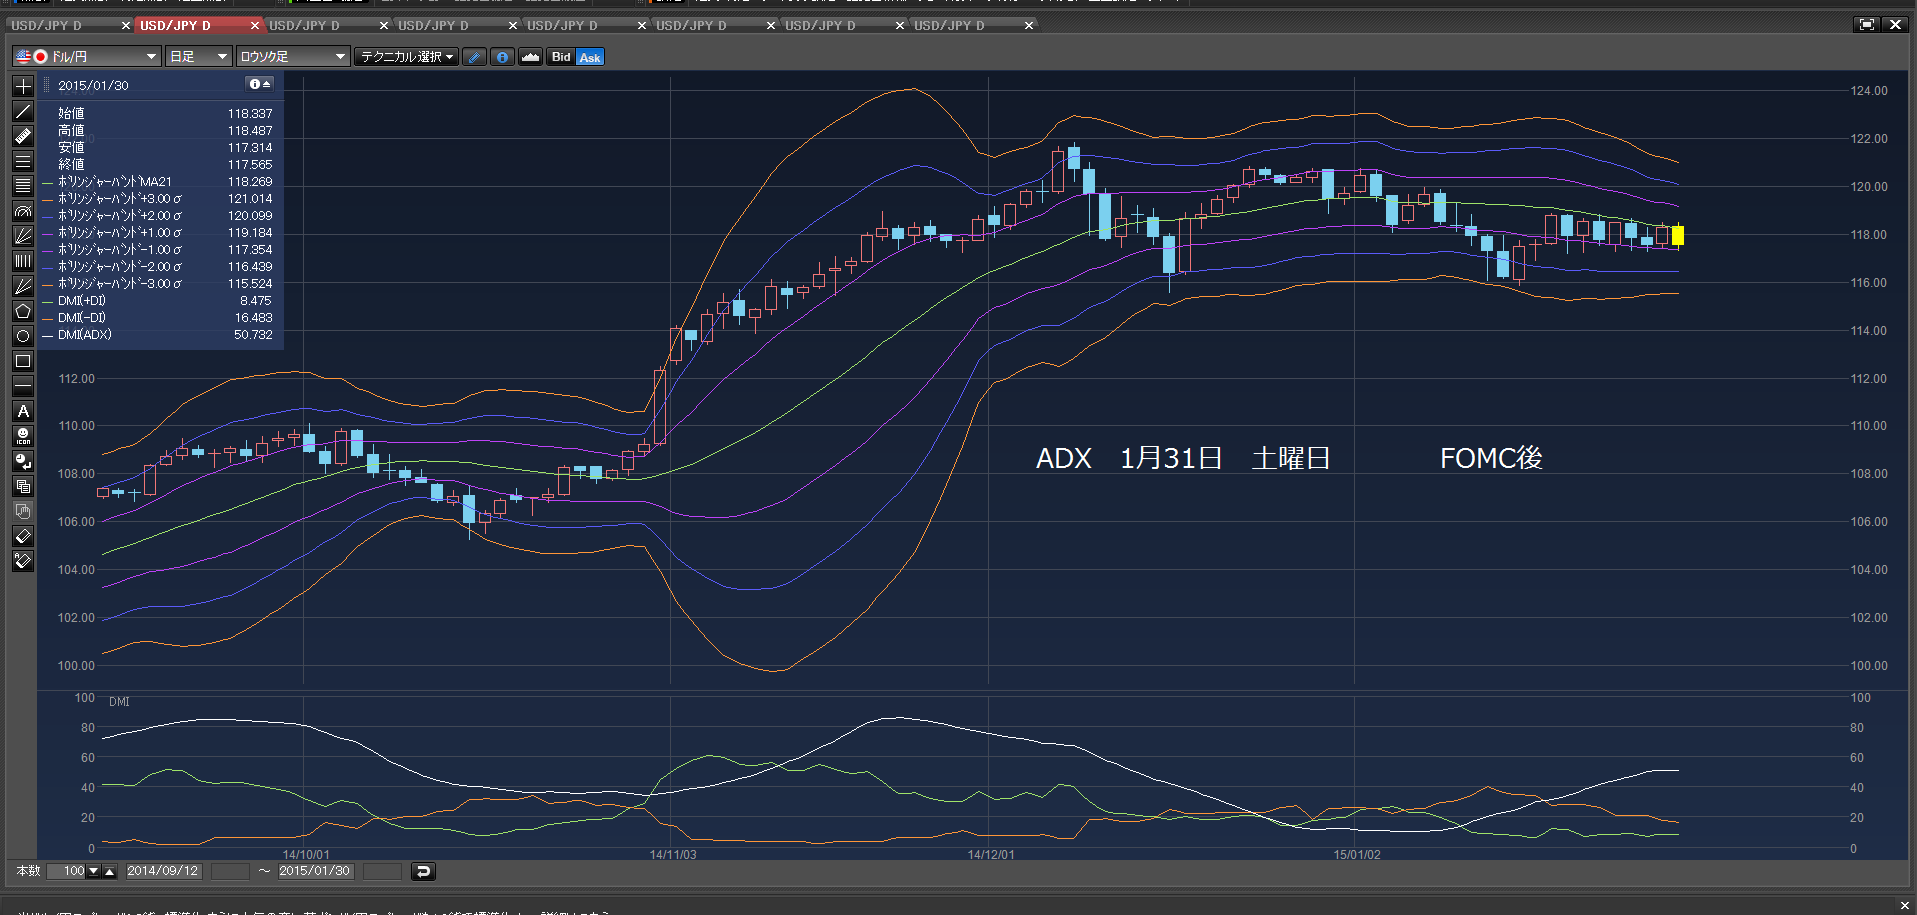
Task: Click the ADX 1月31日 土曜日 annotation
Action: (1183, 458)
